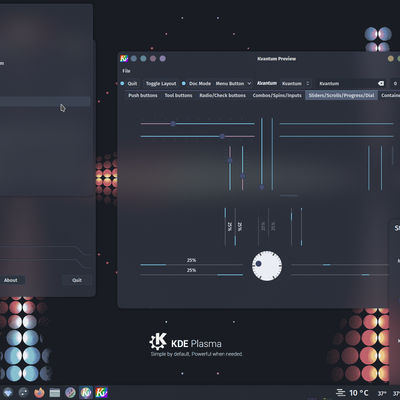The width and height of the screenshot is (400, 400).
Task: Open the file manager from the taskbar
Action: (55, 393)
